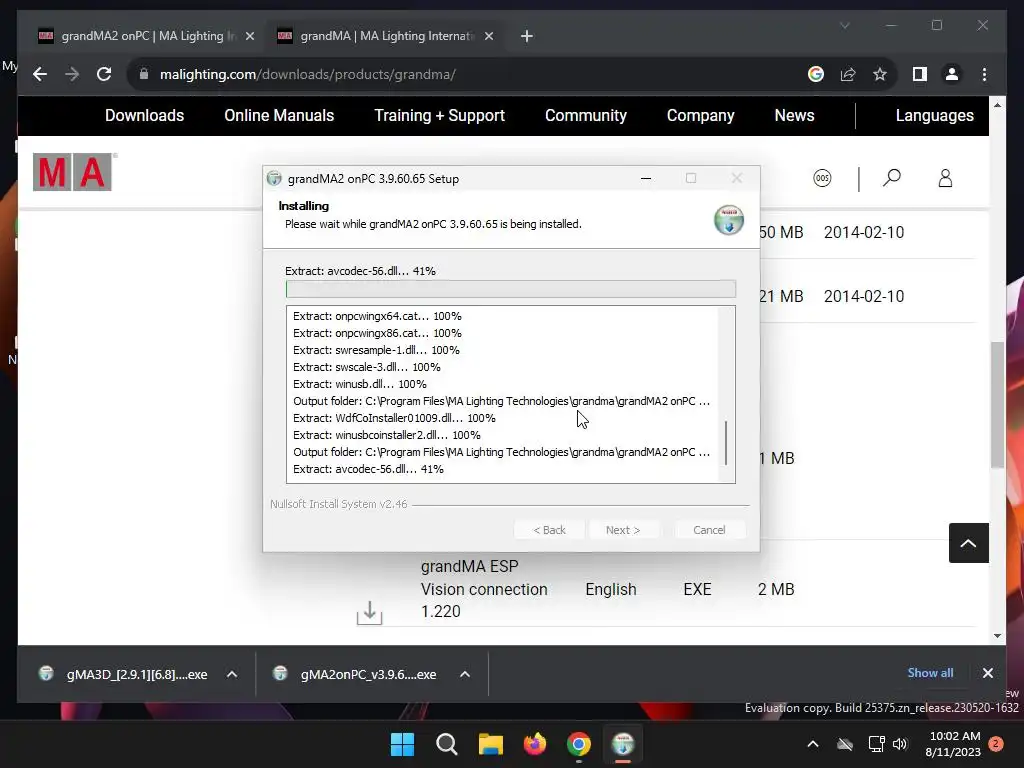The height and width of the screenshot is (768, 1024).
Task: Click the scroll-to-top arrow button
Action: 968,543
